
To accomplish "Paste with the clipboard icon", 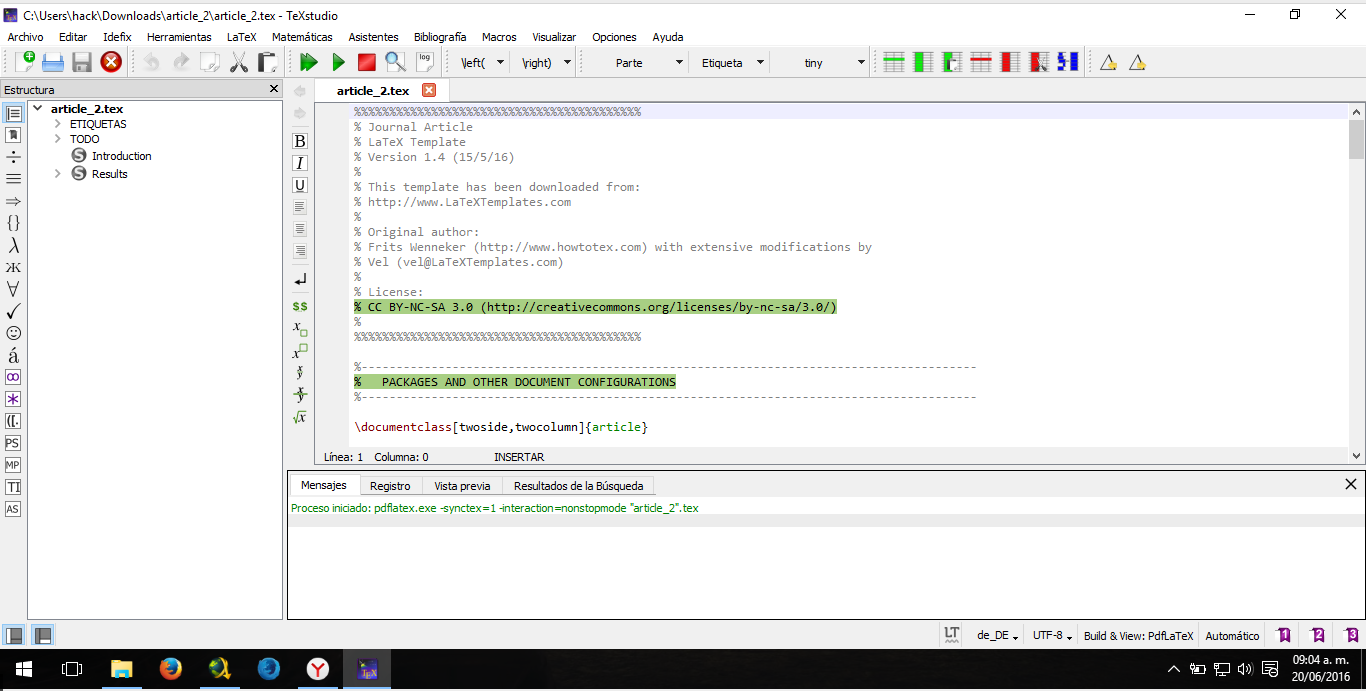I will point(267,62).
